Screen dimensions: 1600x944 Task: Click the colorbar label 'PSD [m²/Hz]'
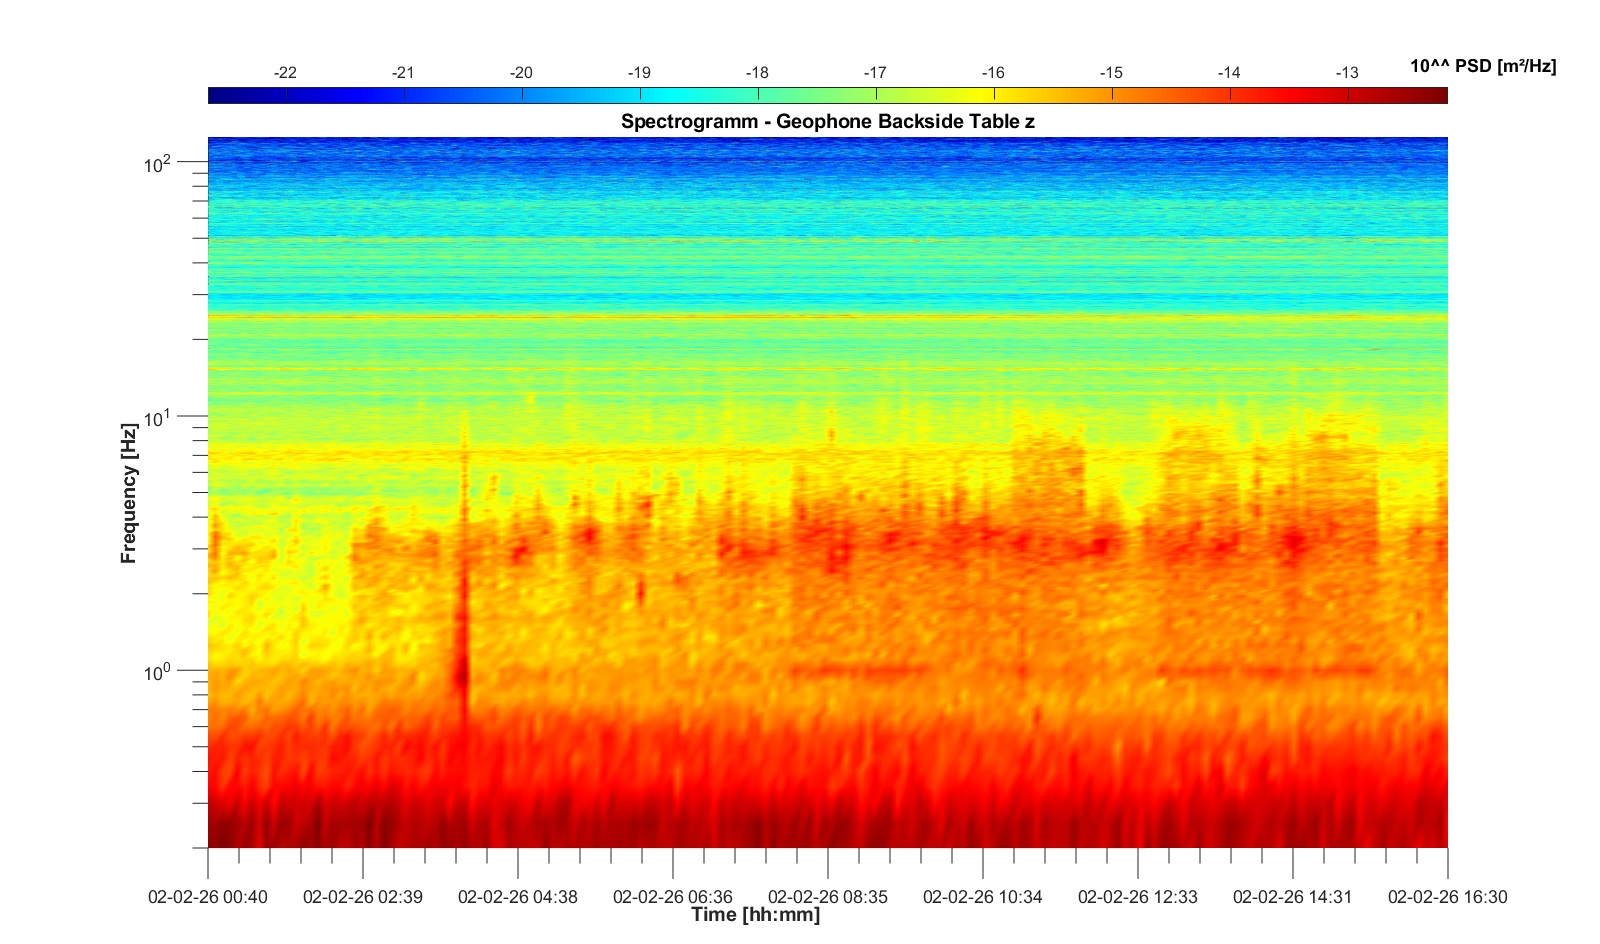click(x=1483, y=67)
